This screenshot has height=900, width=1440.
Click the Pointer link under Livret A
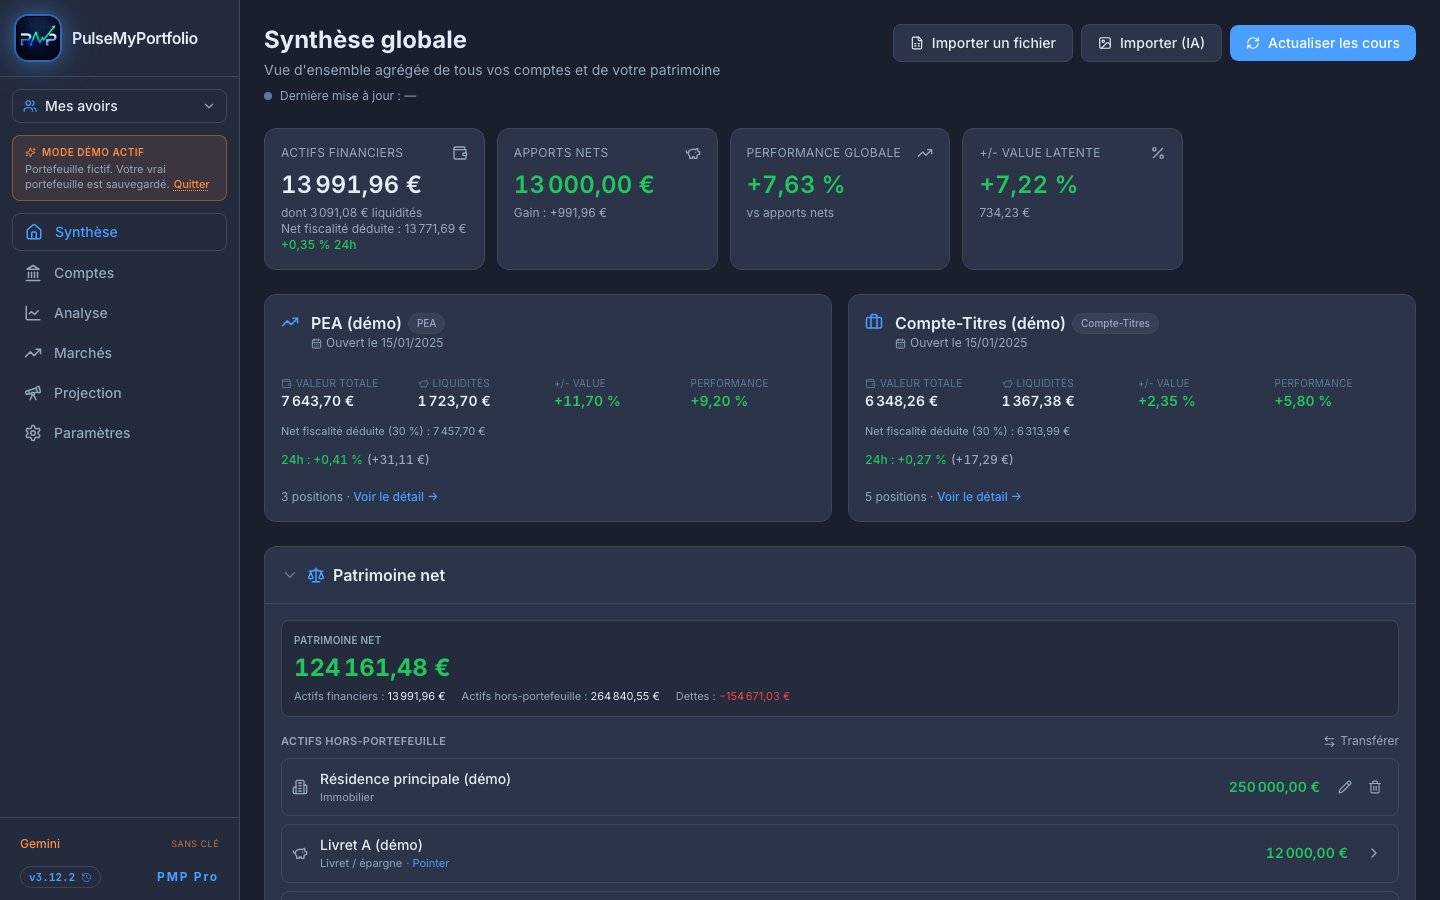click(x=431, y=863)
